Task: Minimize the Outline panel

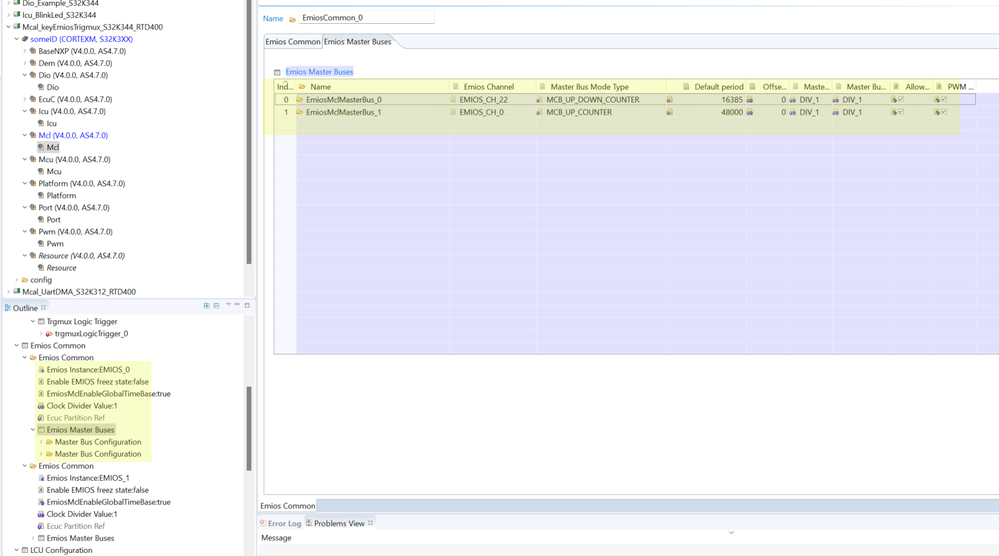Action: click(x=237, y=305)
